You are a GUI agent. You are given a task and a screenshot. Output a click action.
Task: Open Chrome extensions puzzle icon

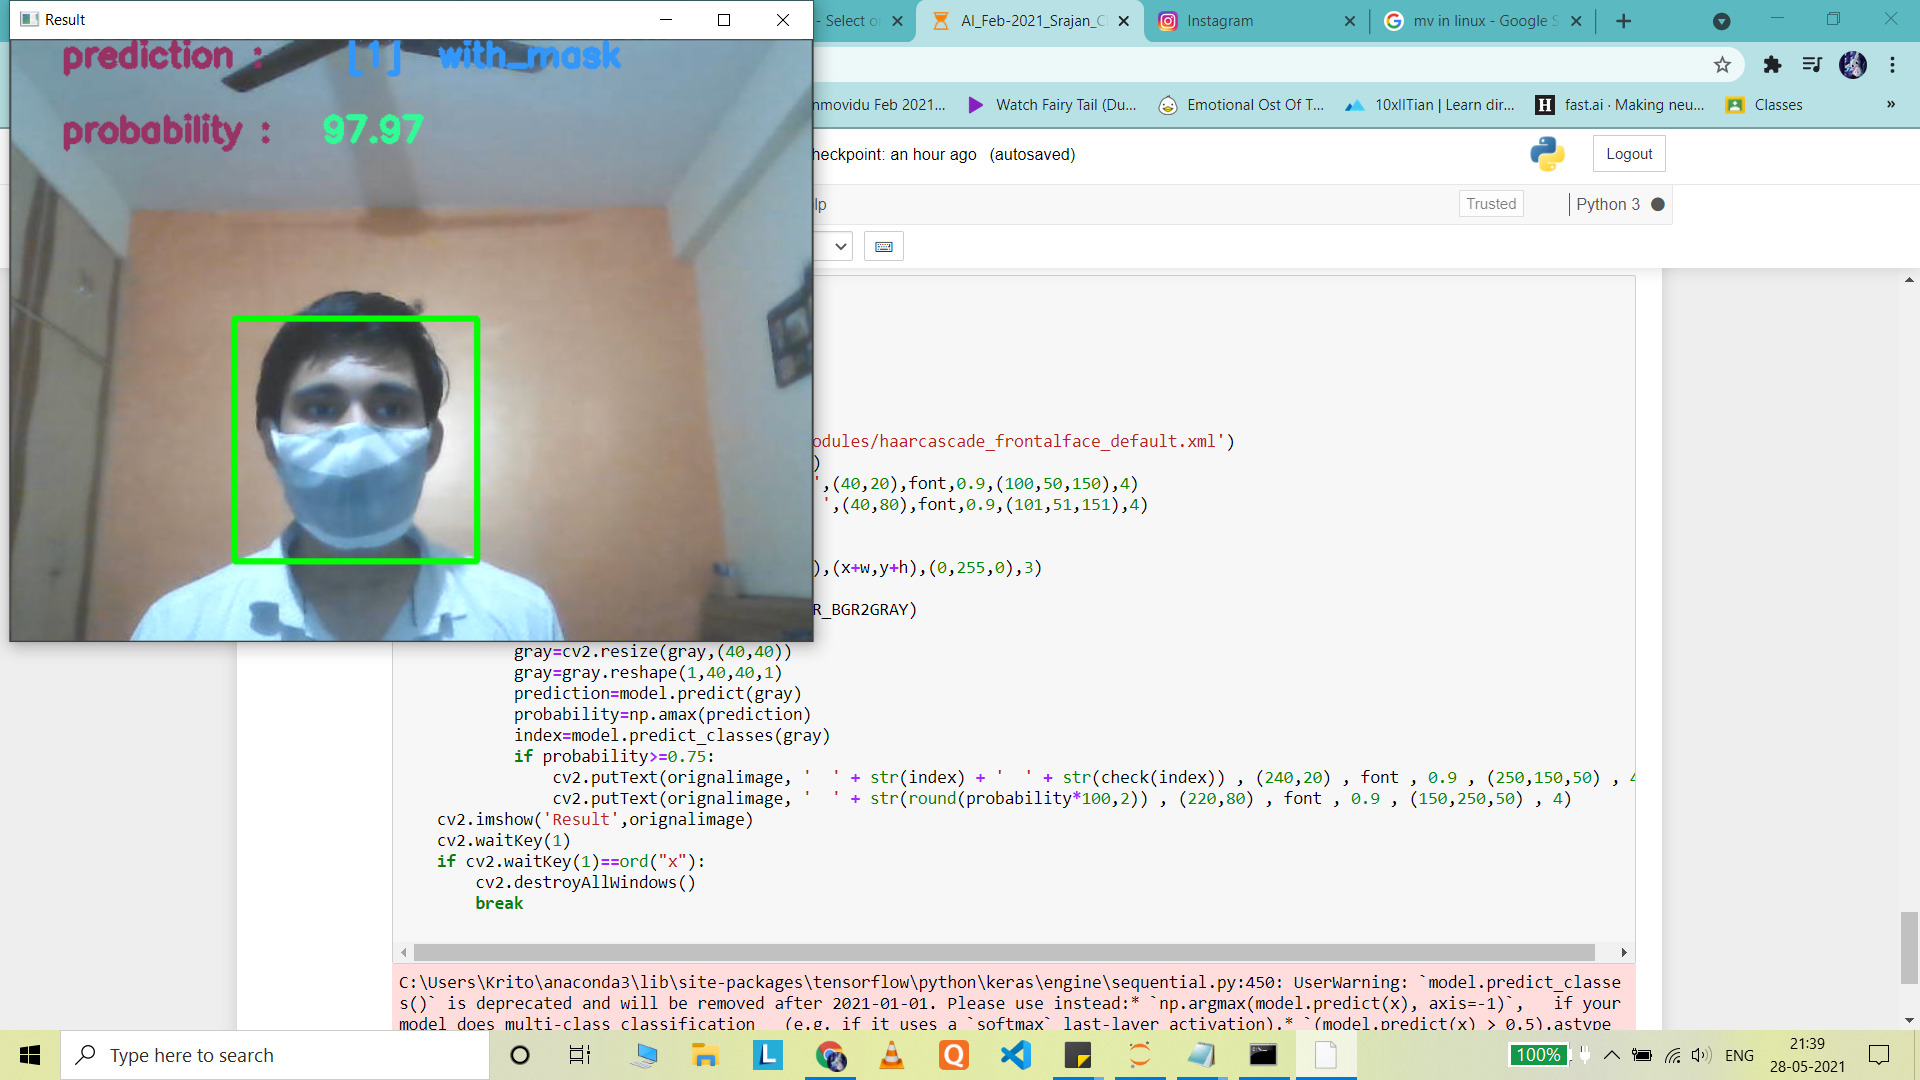click(1772, 65)
